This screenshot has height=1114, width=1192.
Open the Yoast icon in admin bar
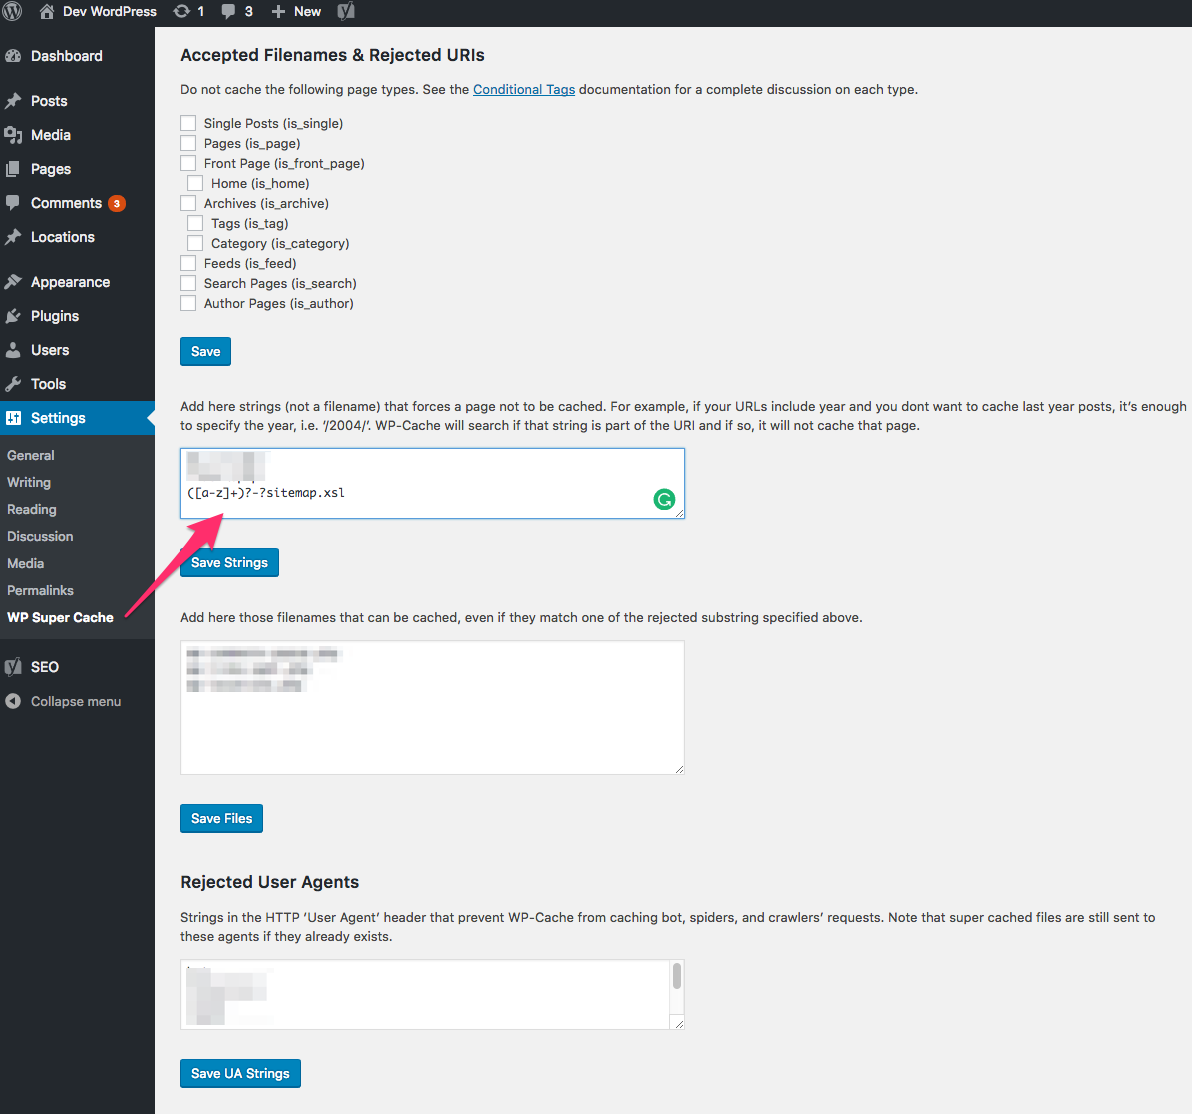(346, 11)
